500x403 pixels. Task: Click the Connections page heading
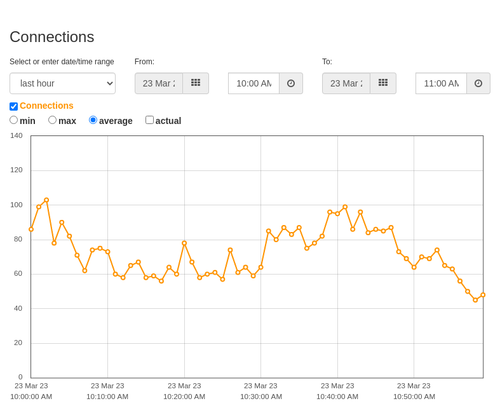point(52,37)
